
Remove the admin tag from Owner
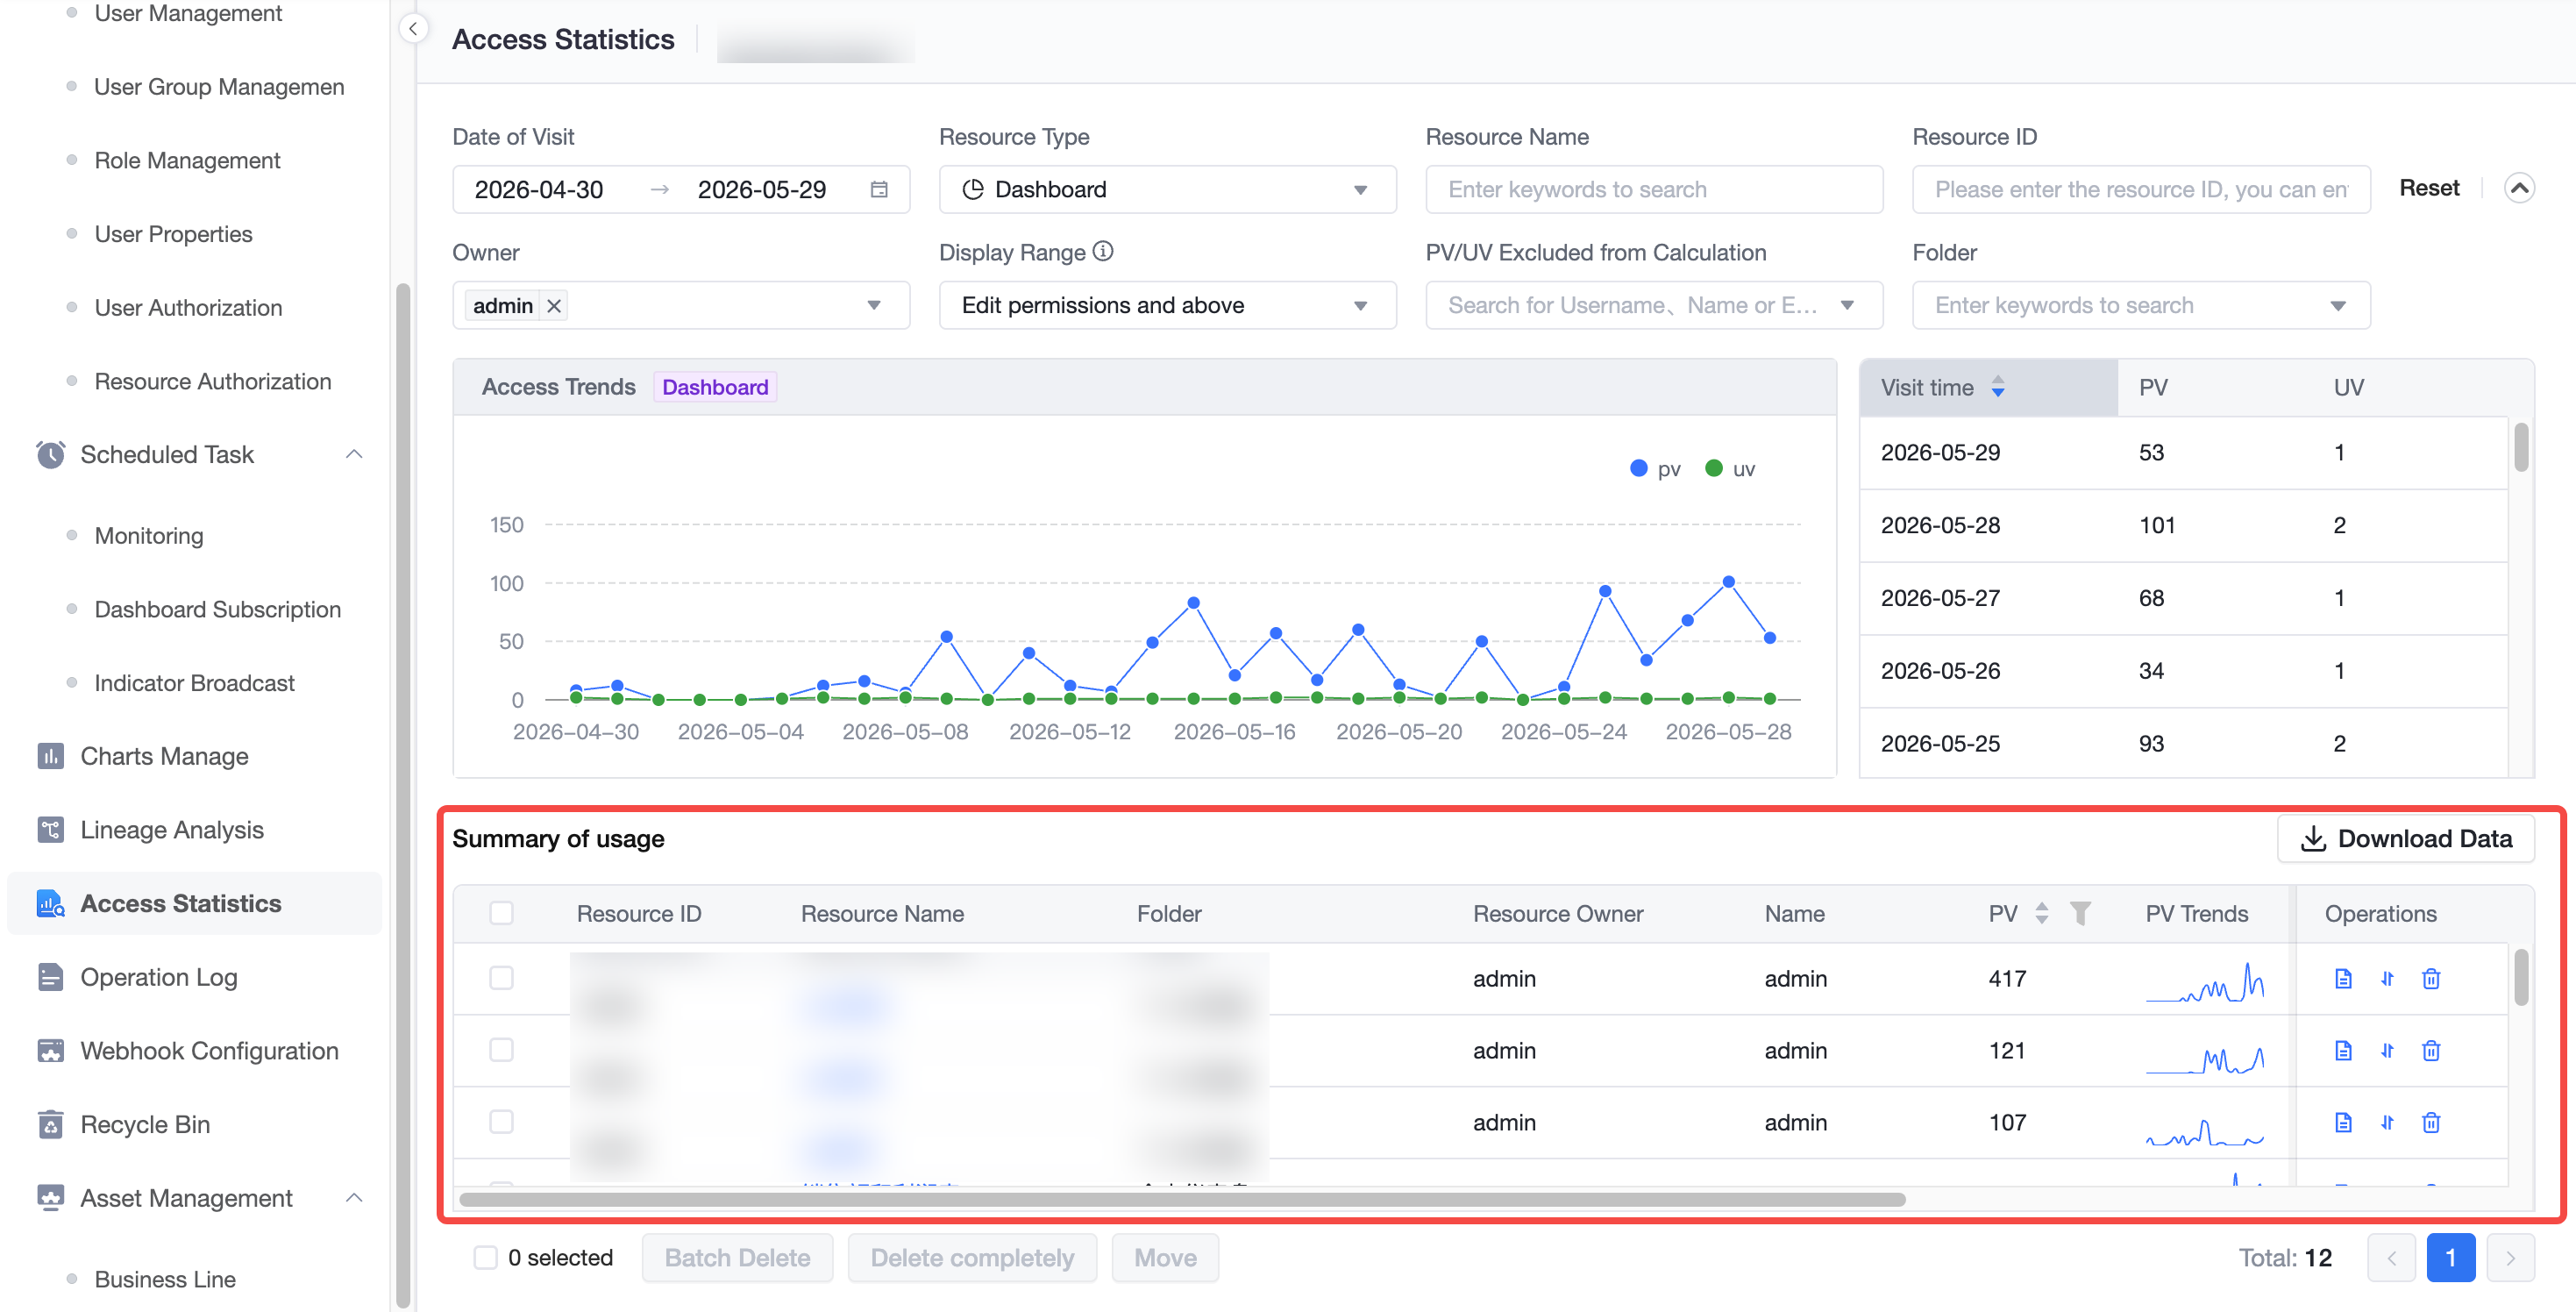coord(554,305)
